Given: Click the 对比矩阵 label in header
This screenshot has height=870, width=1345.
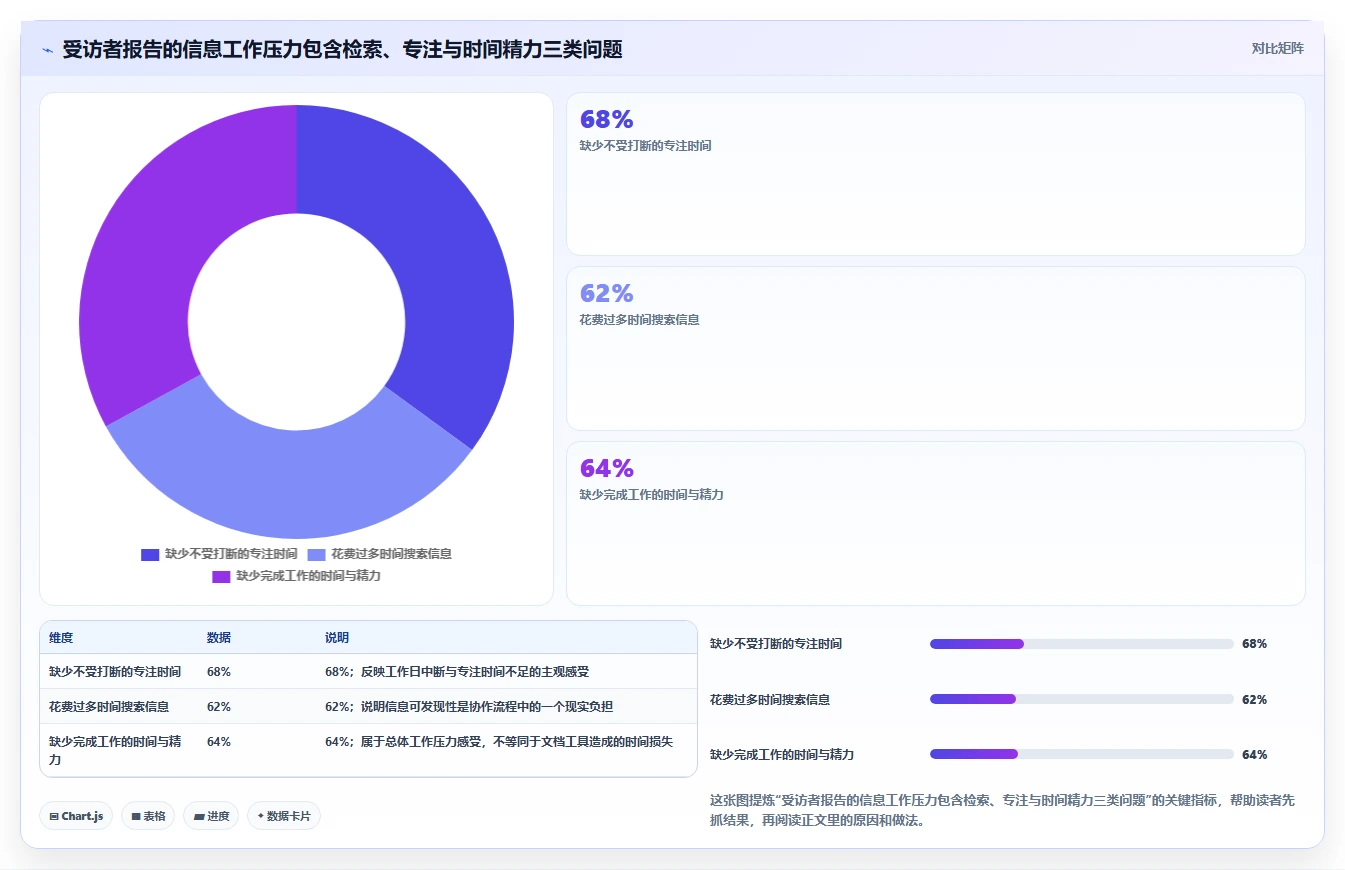Looking at the screenshot, I should click(x=1277, y=48).
